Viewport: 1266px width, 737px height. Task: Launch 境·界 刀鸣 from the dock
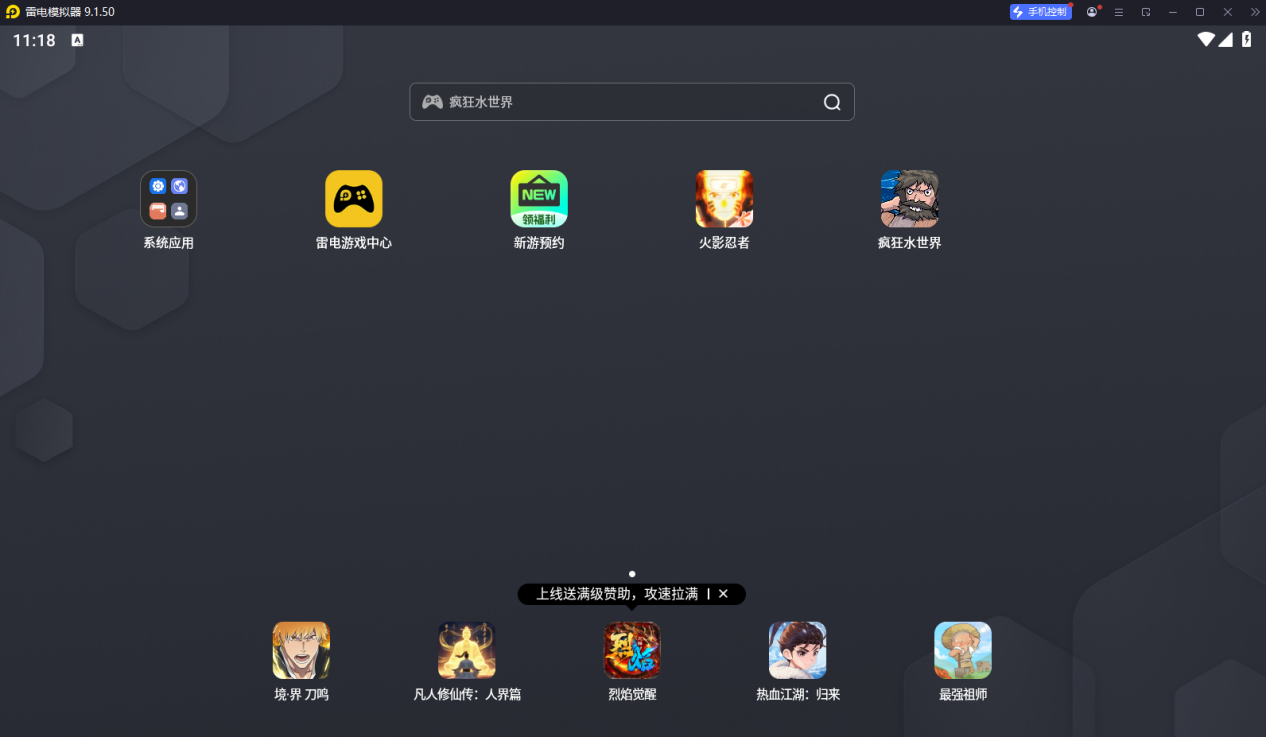301,650
